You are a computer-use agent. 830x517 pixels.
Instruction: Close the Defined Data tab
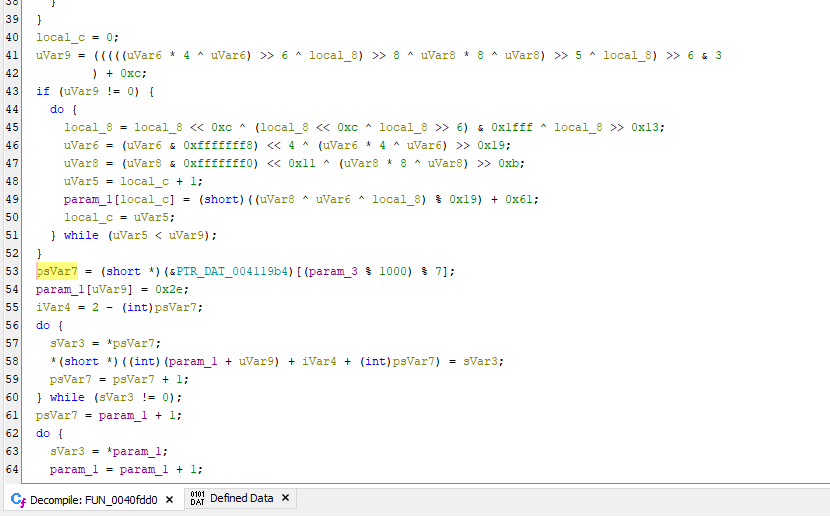[285, 498]
